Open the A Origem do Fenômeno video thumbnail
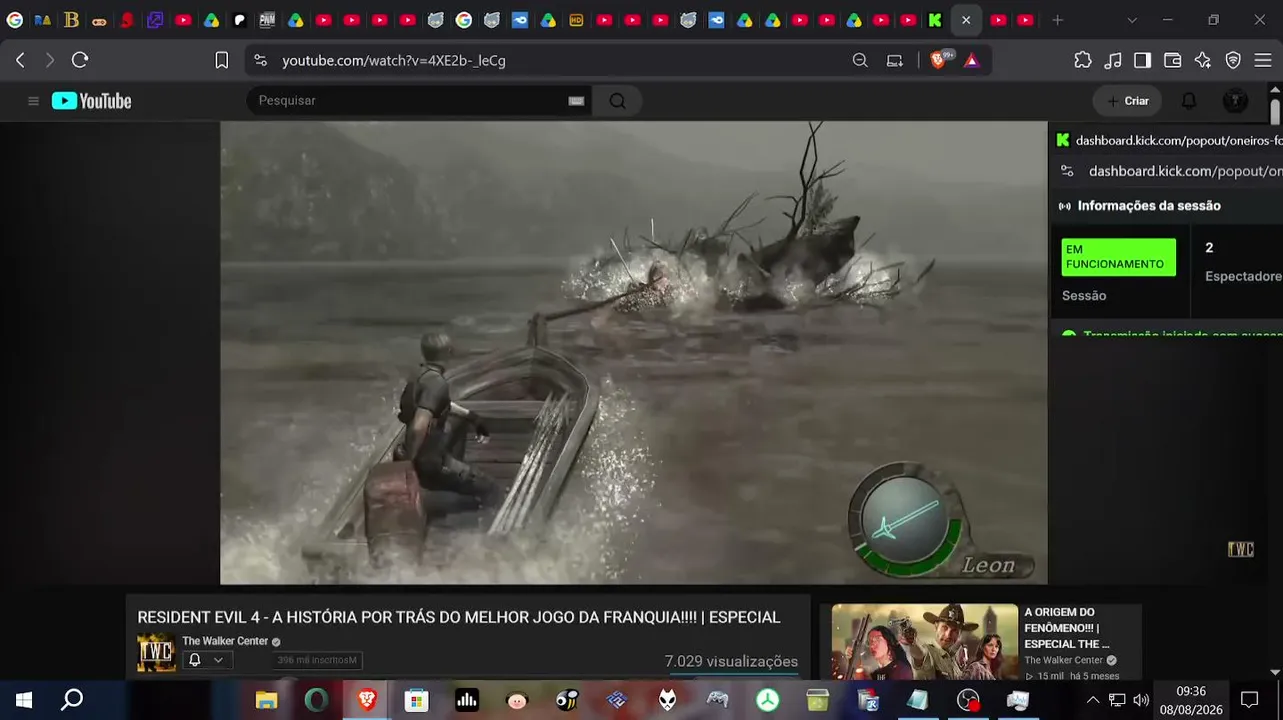 (x=925, y=642)
